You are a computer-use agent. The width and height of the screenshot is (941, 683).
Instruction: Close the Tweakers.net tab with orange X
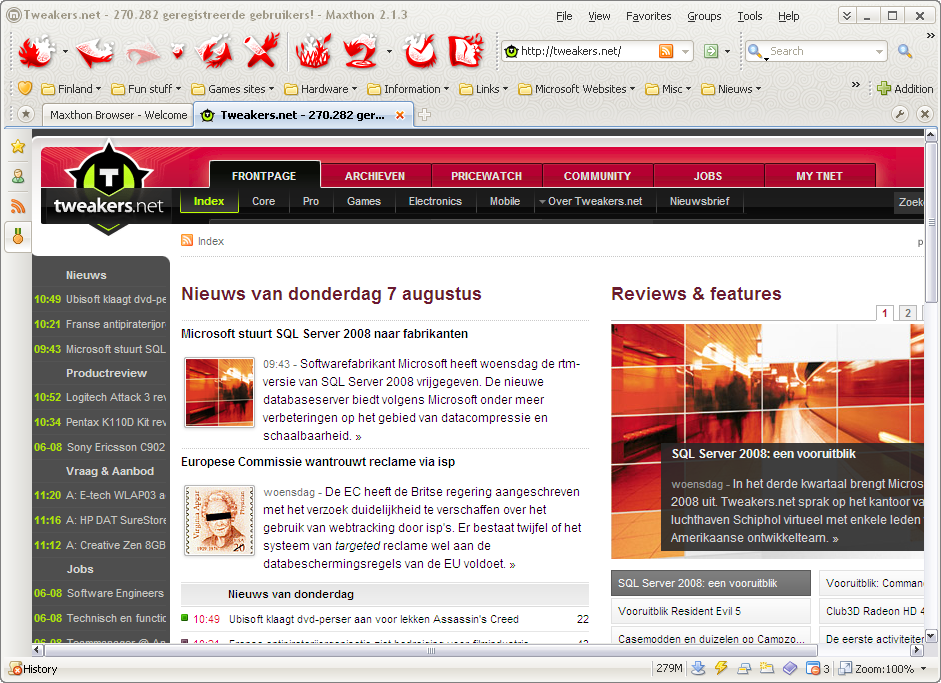click(x=400, y=115)
